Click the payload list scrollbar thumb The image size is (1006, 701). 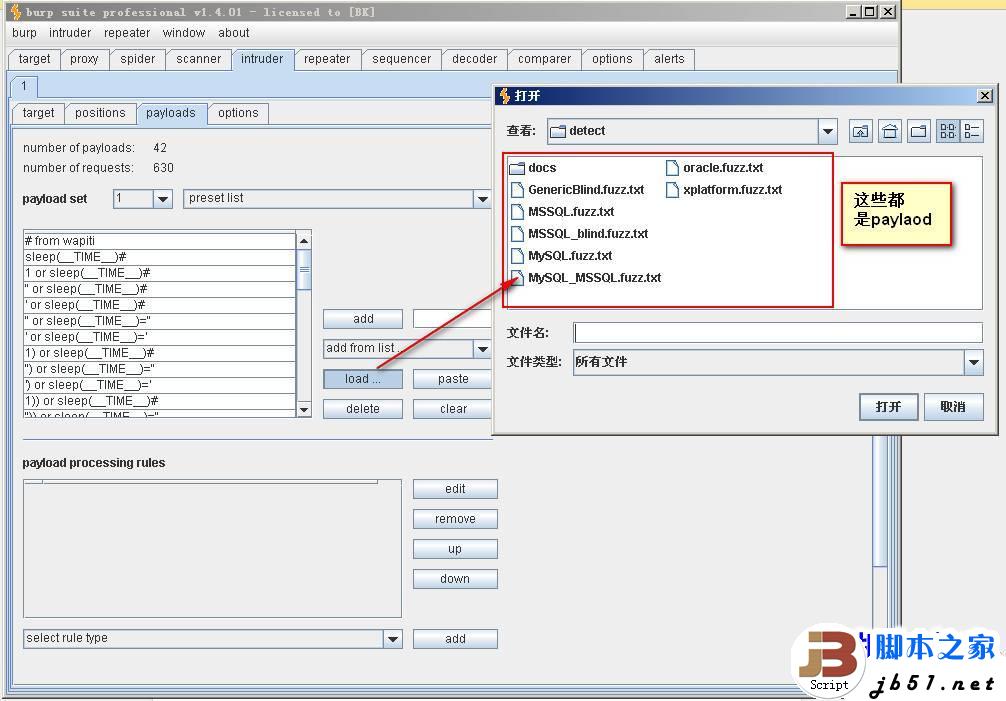pos(304,269)
